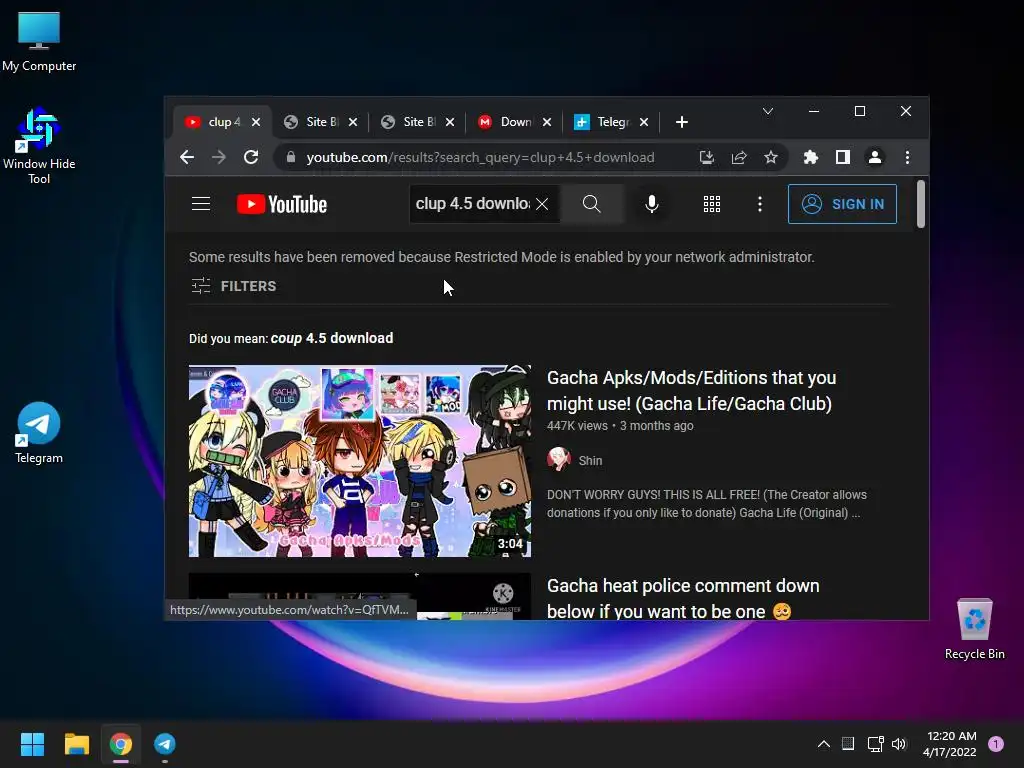Go forward in Chrome
This screenshot has width=1024, height=768.
219,157
